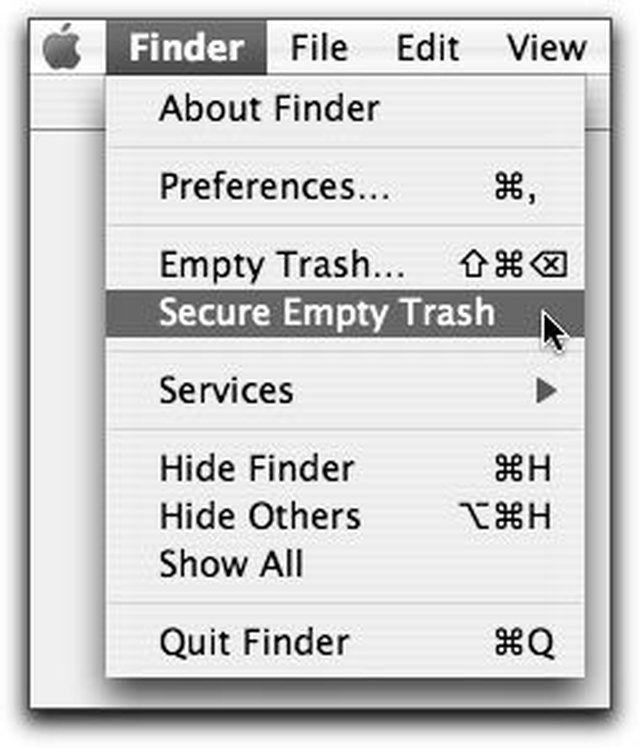The image size is (640, 748).
Task: Choose Hide Others
Action: point(345,516)
